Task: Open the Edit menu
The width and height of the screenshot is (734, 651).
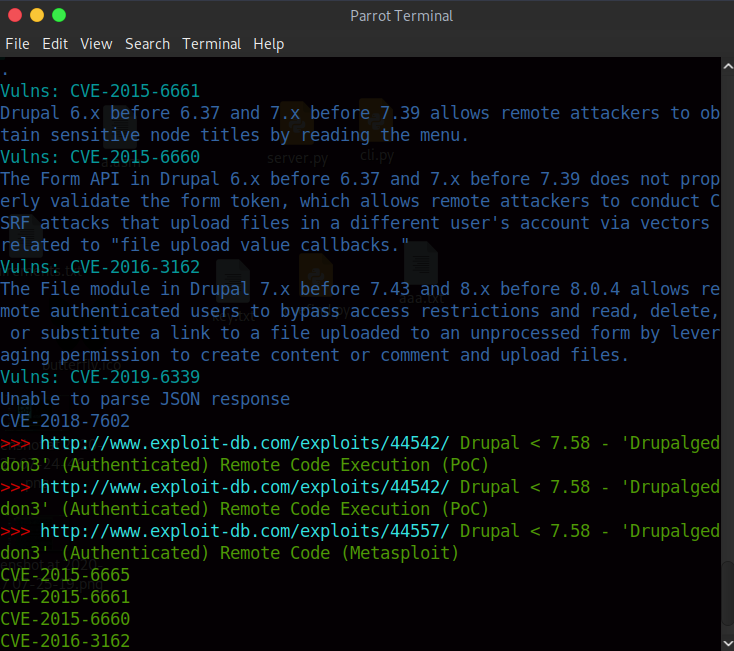Action: pyautogui.click(x=55, y=44)
